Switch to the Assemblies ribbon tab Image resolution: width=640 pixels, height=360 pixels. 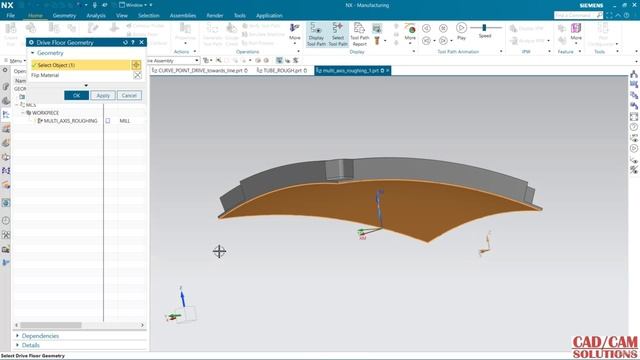pos(183,16)
